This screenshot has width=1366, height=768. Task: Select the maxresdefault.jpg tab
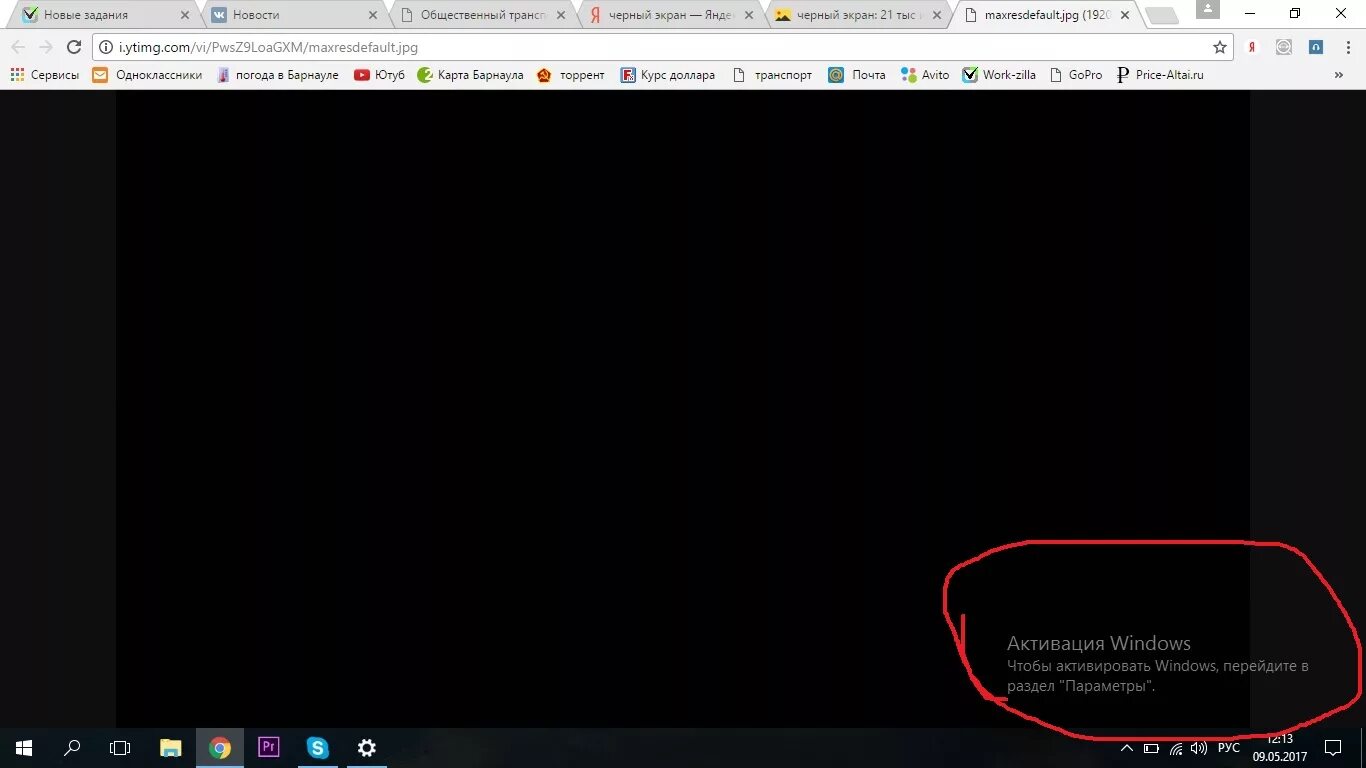tap(1047, 15)
